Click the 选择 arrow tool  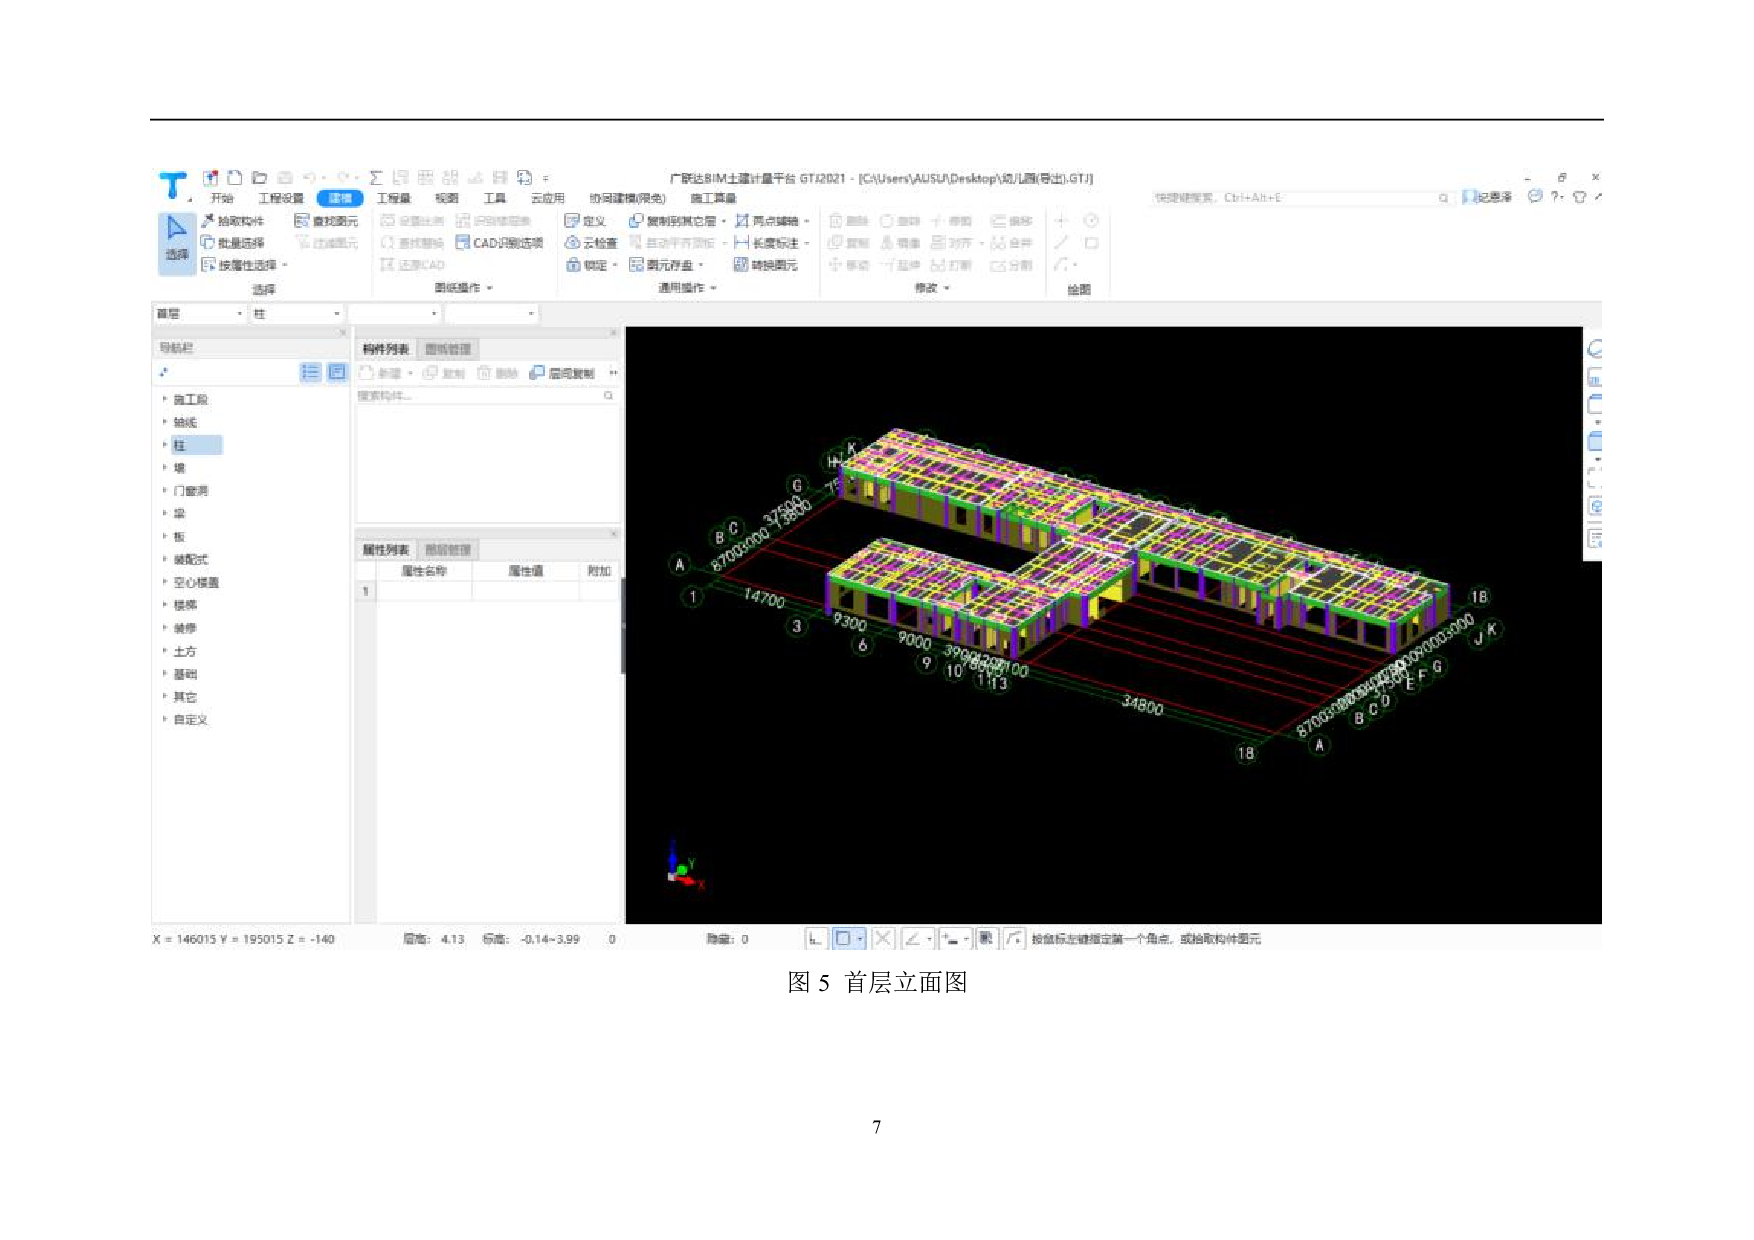pos(176,240)
